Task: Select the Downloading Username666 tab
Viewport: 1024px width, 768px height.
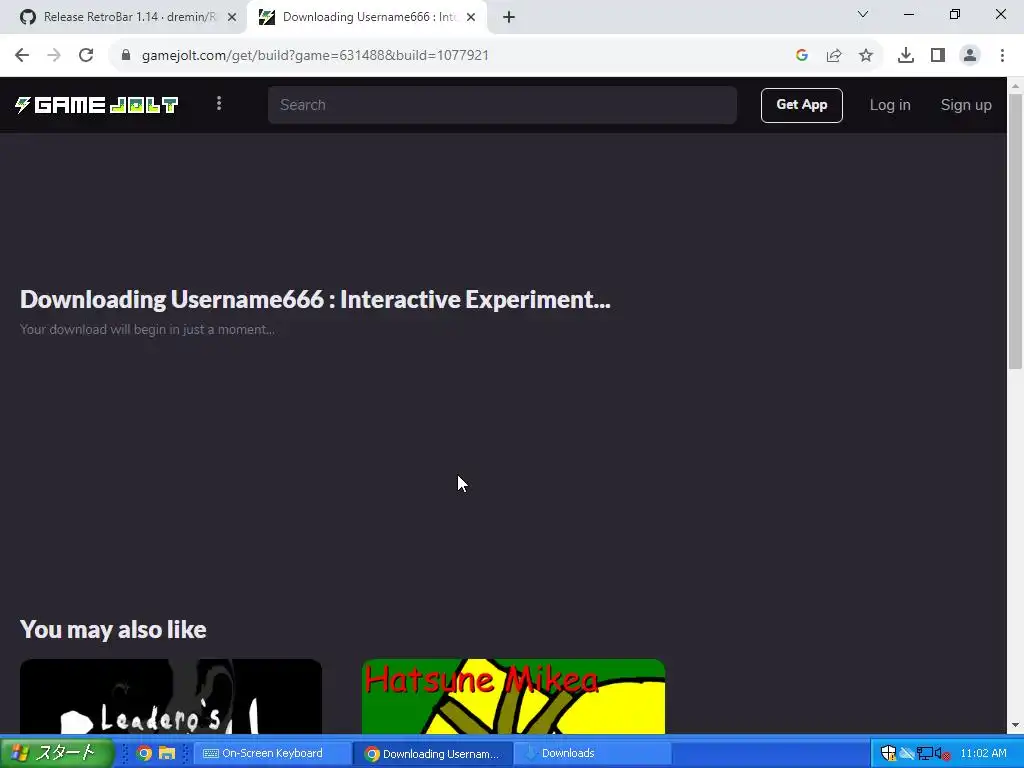Action: pyautogui.click(x=366, y=17)
